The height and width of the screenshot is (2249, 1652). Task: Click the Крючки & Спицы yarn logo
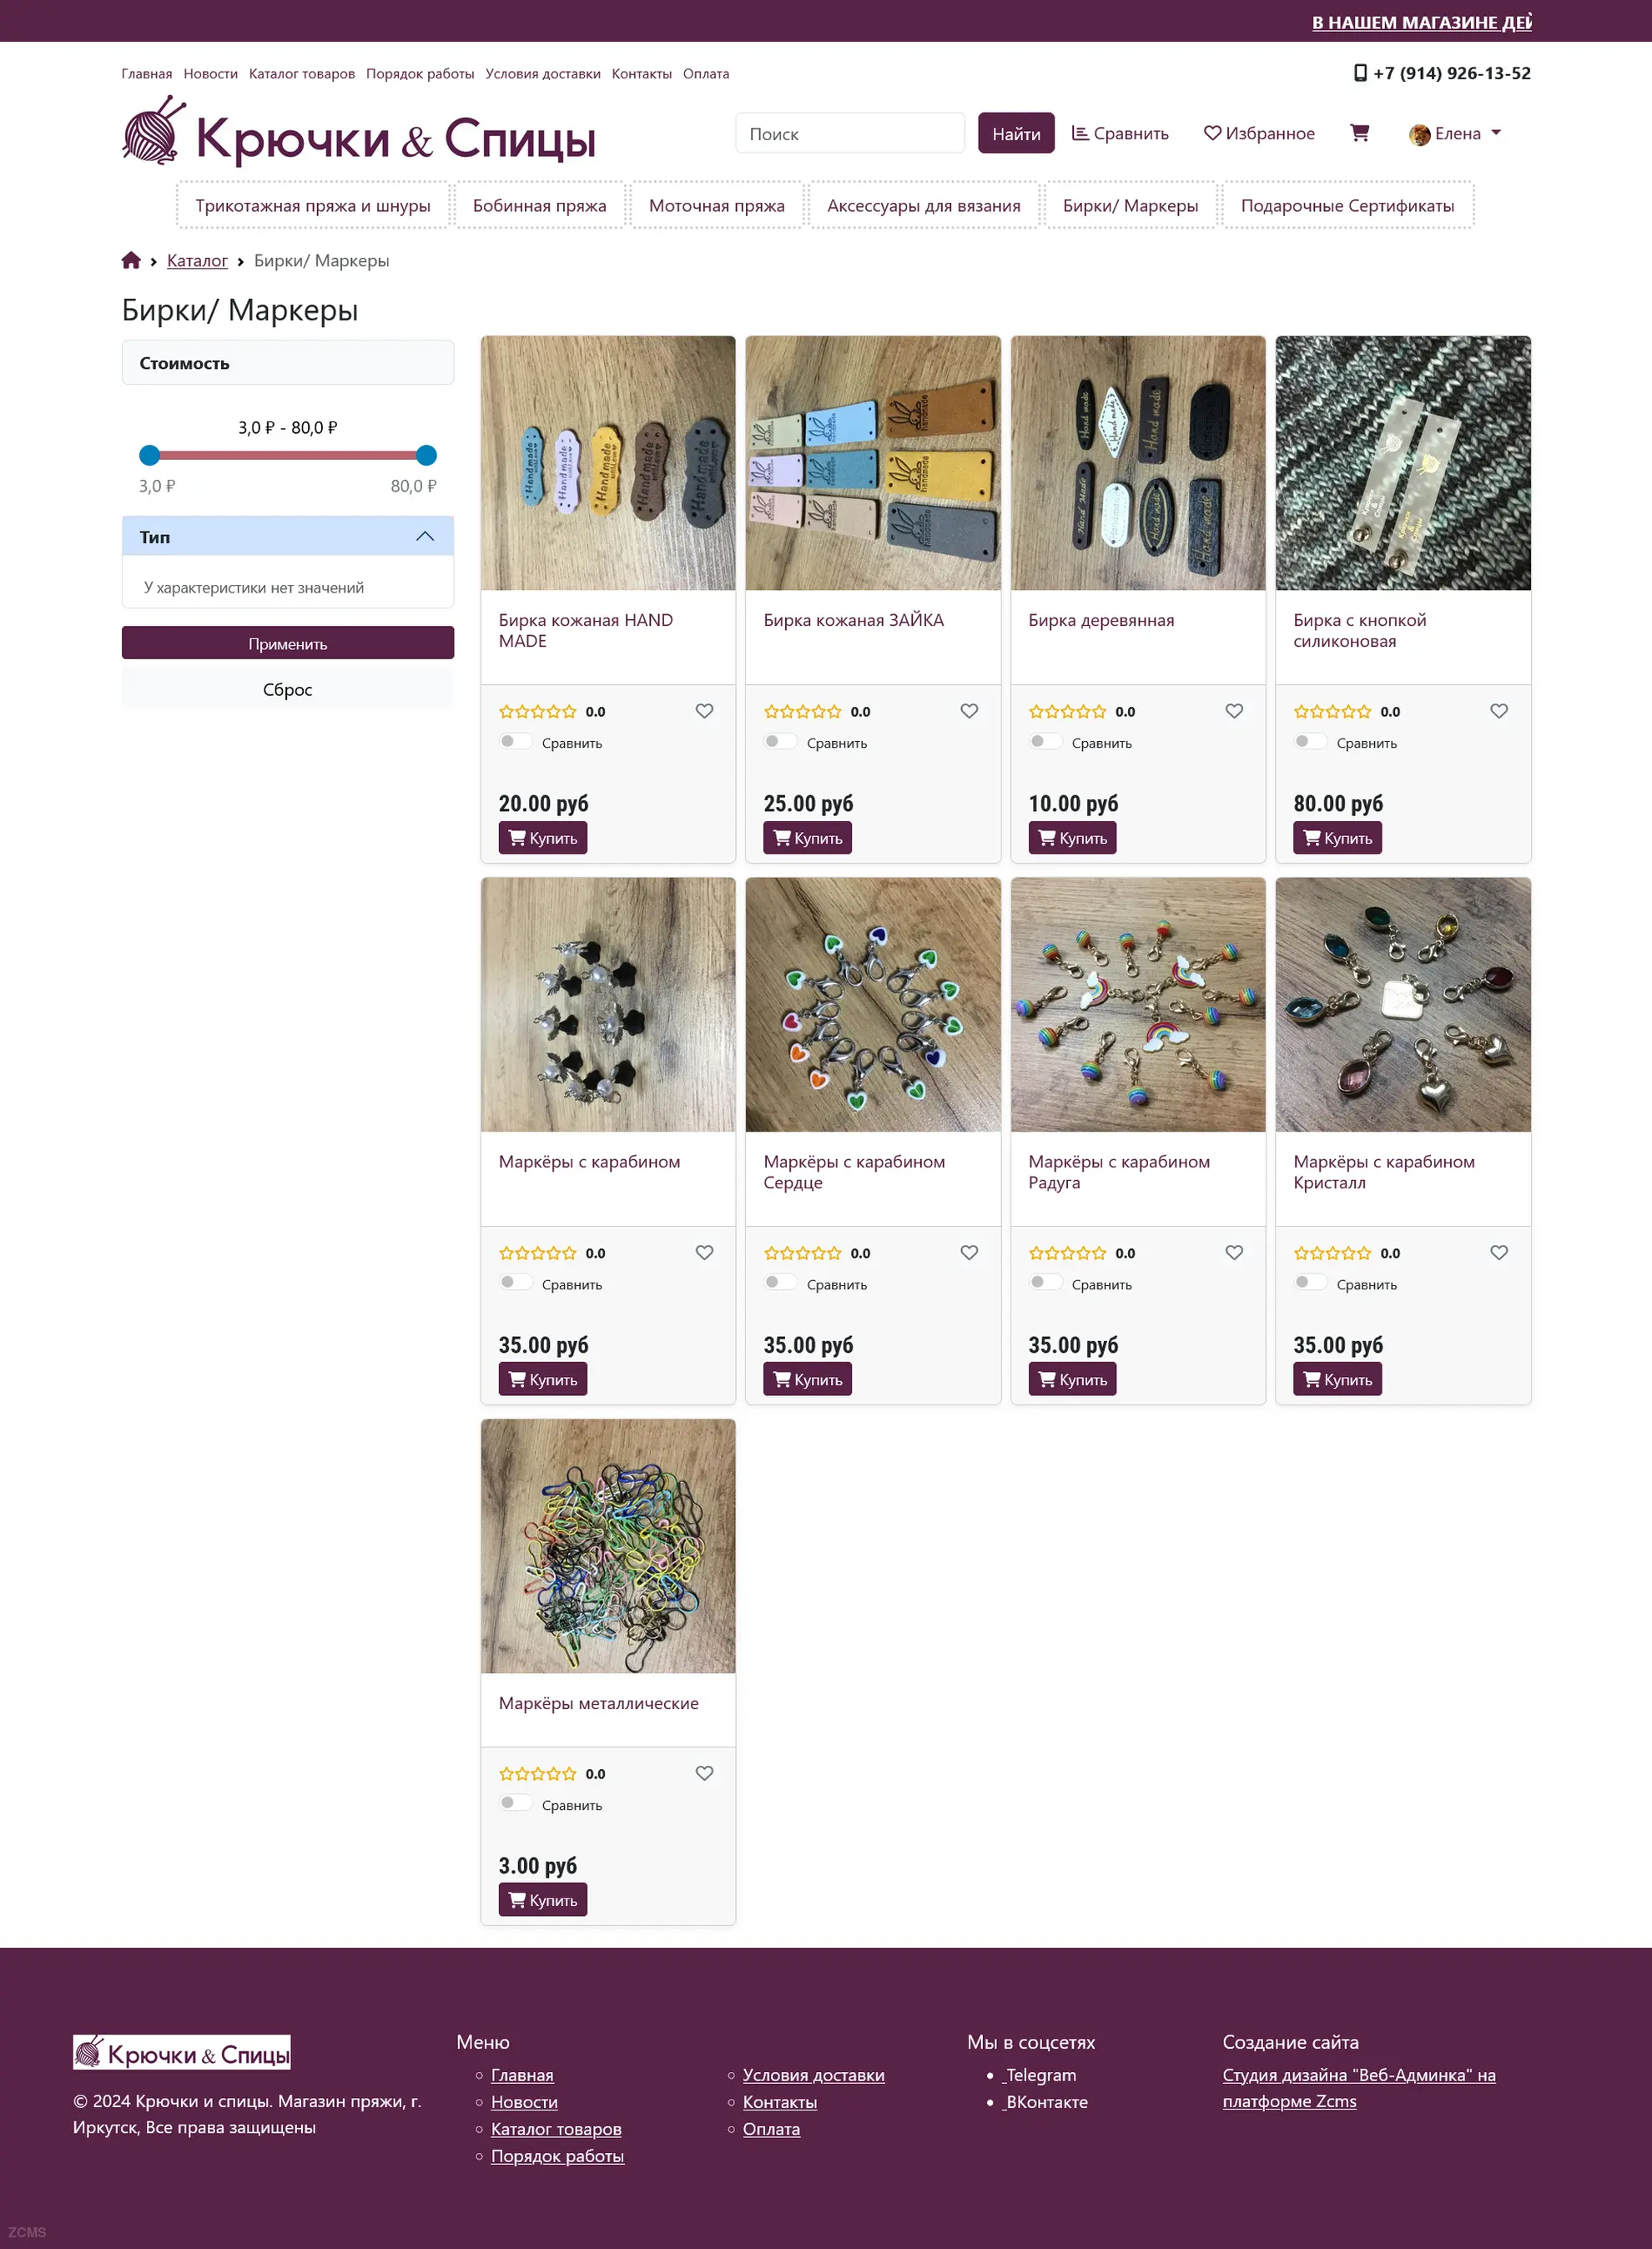[x=358, y=134]
